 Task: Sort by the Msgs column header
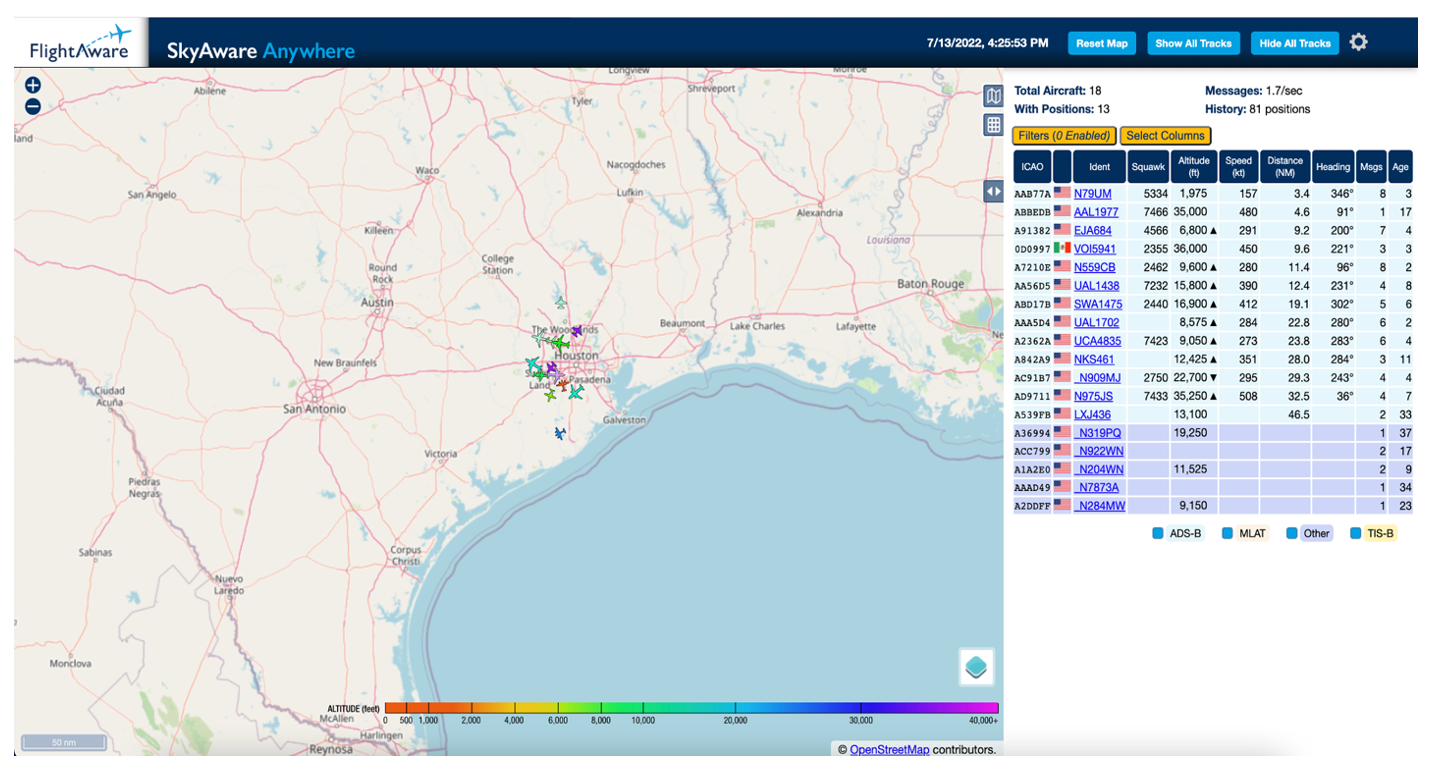pos(1370,166)
